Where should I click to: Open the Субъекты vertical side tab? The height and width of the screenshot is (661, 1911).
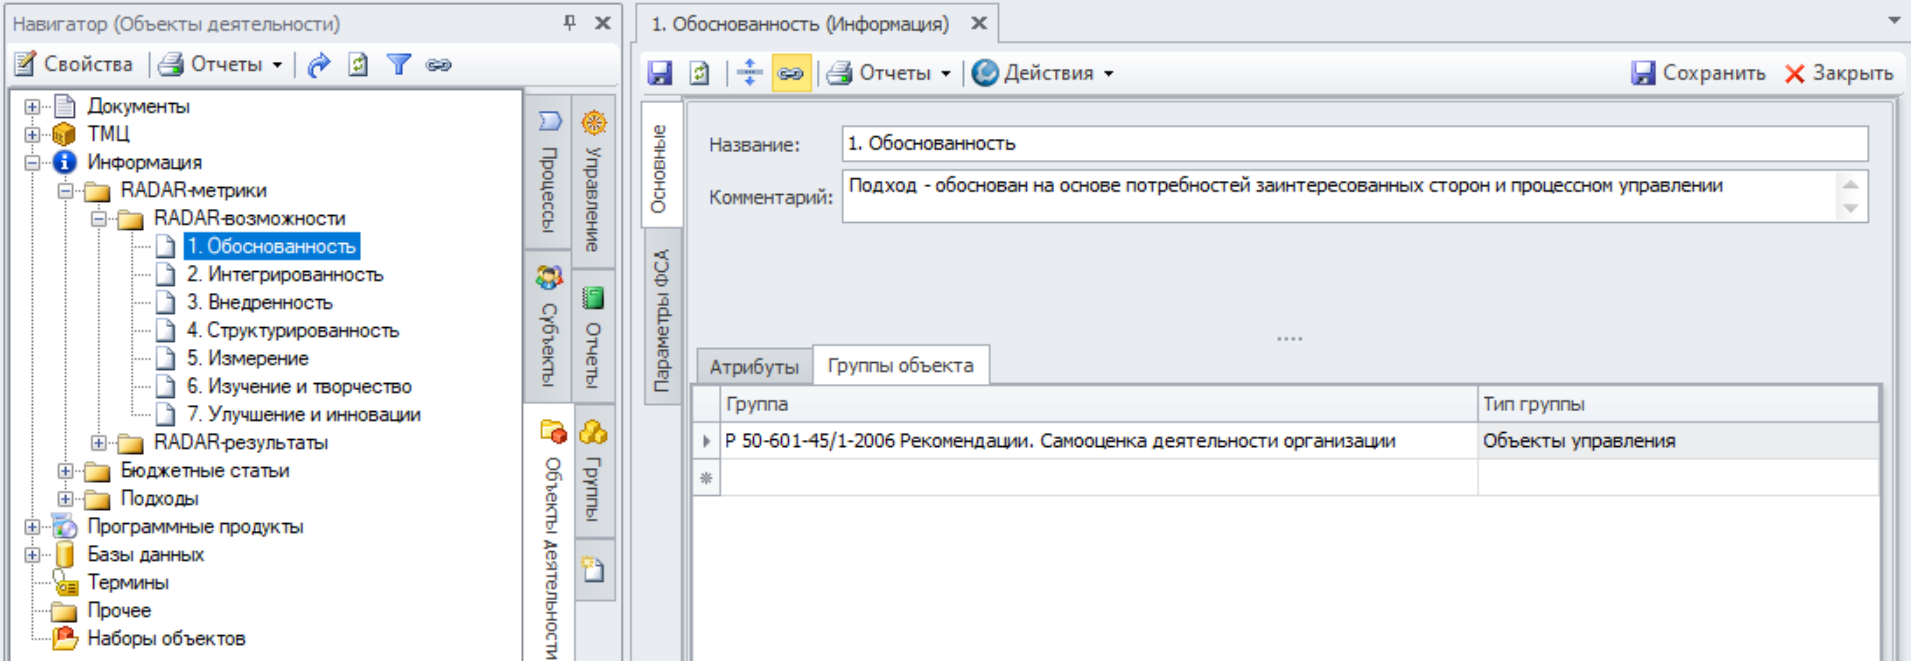[x=549, y=328]
